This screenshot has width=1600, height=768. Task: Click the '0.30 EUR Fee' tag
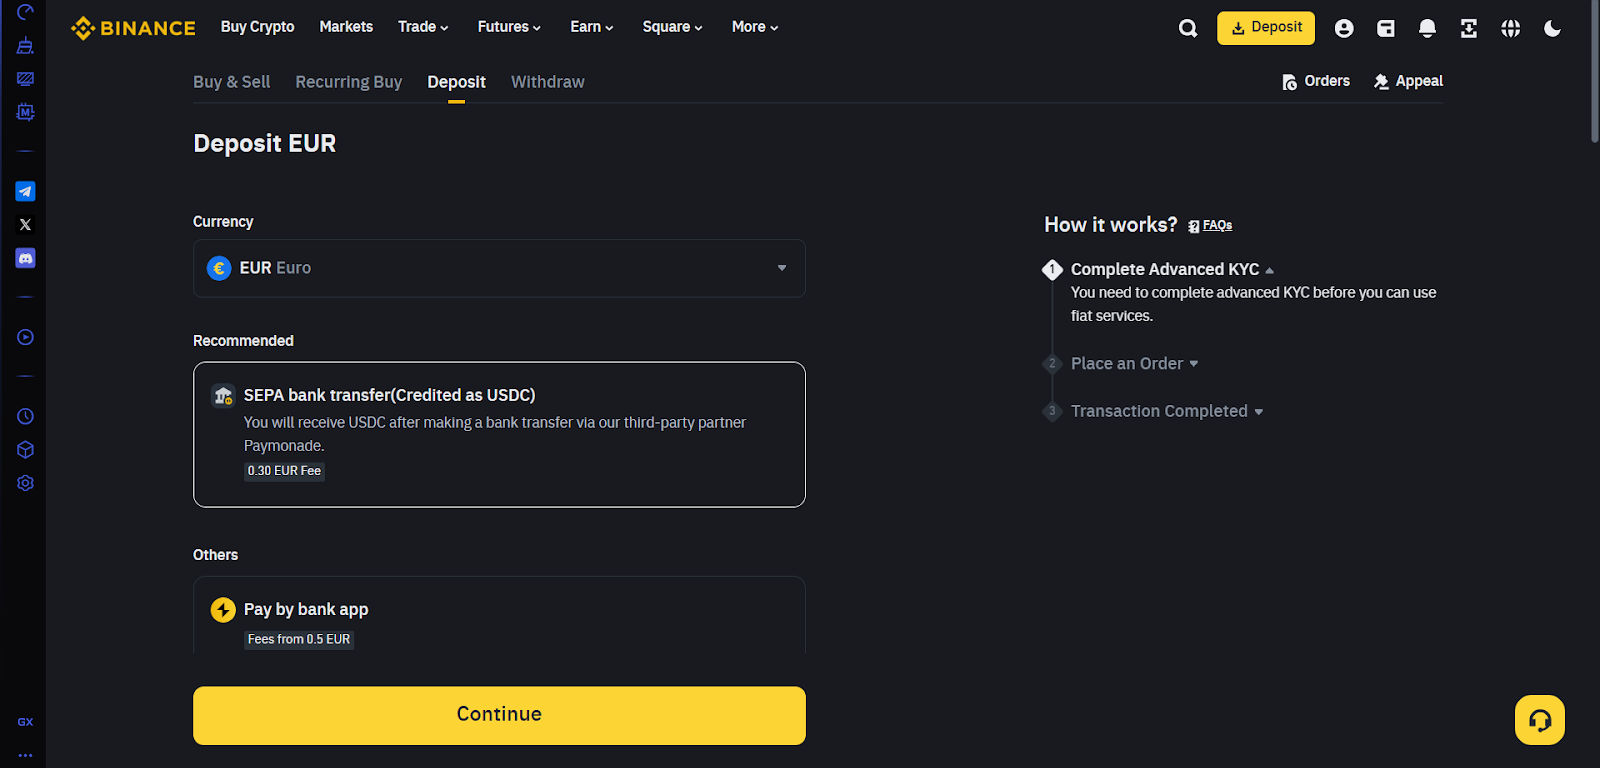point(284,471)
